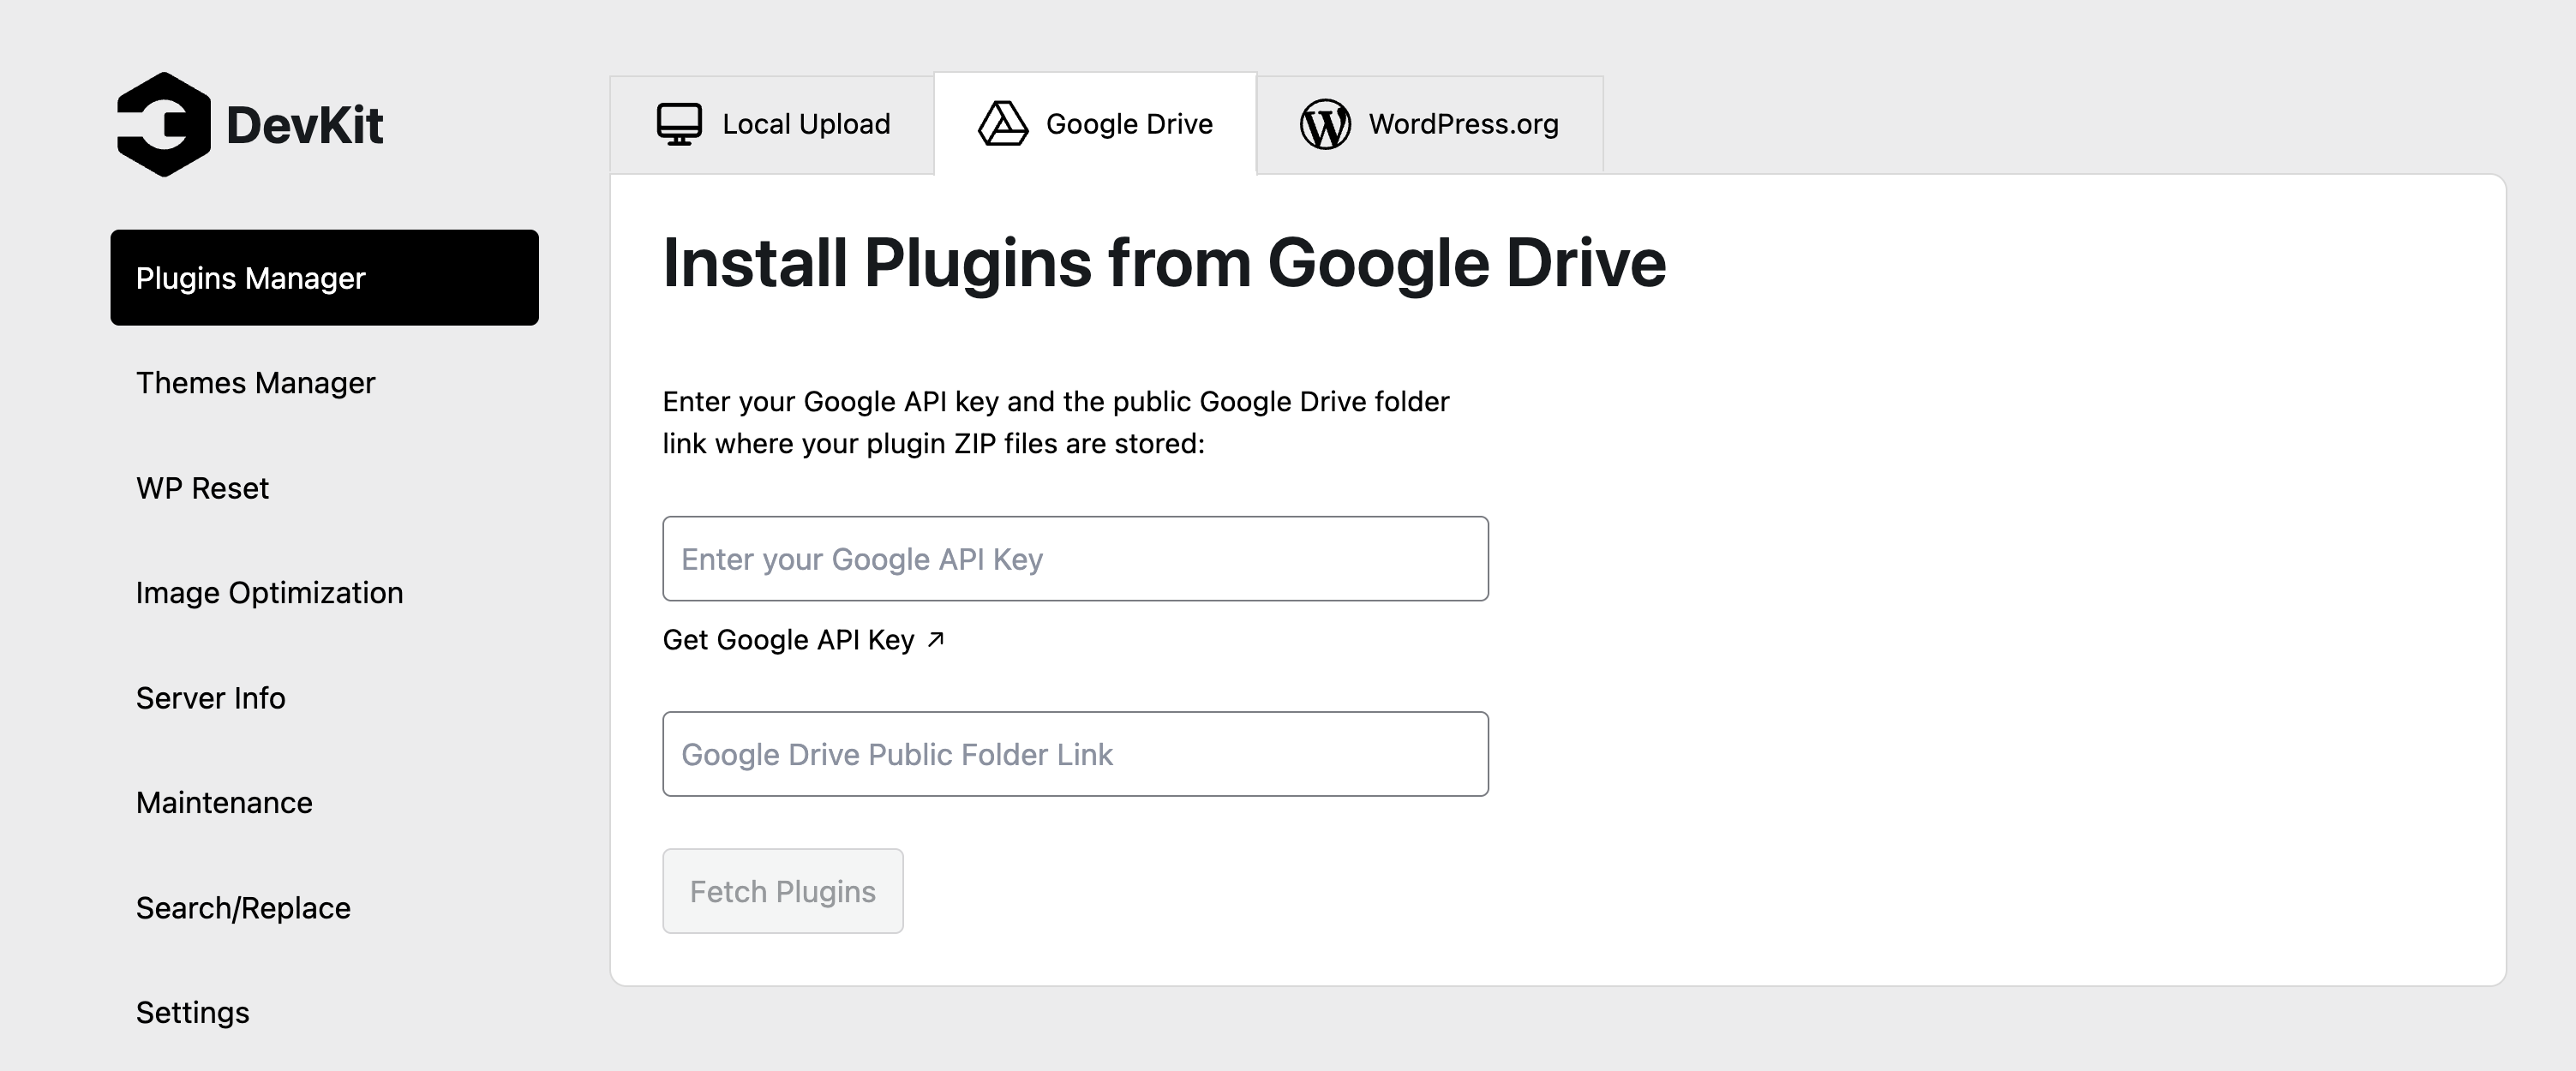Click the external arrow beside Get Google API Key

click(x=936, y=639)
